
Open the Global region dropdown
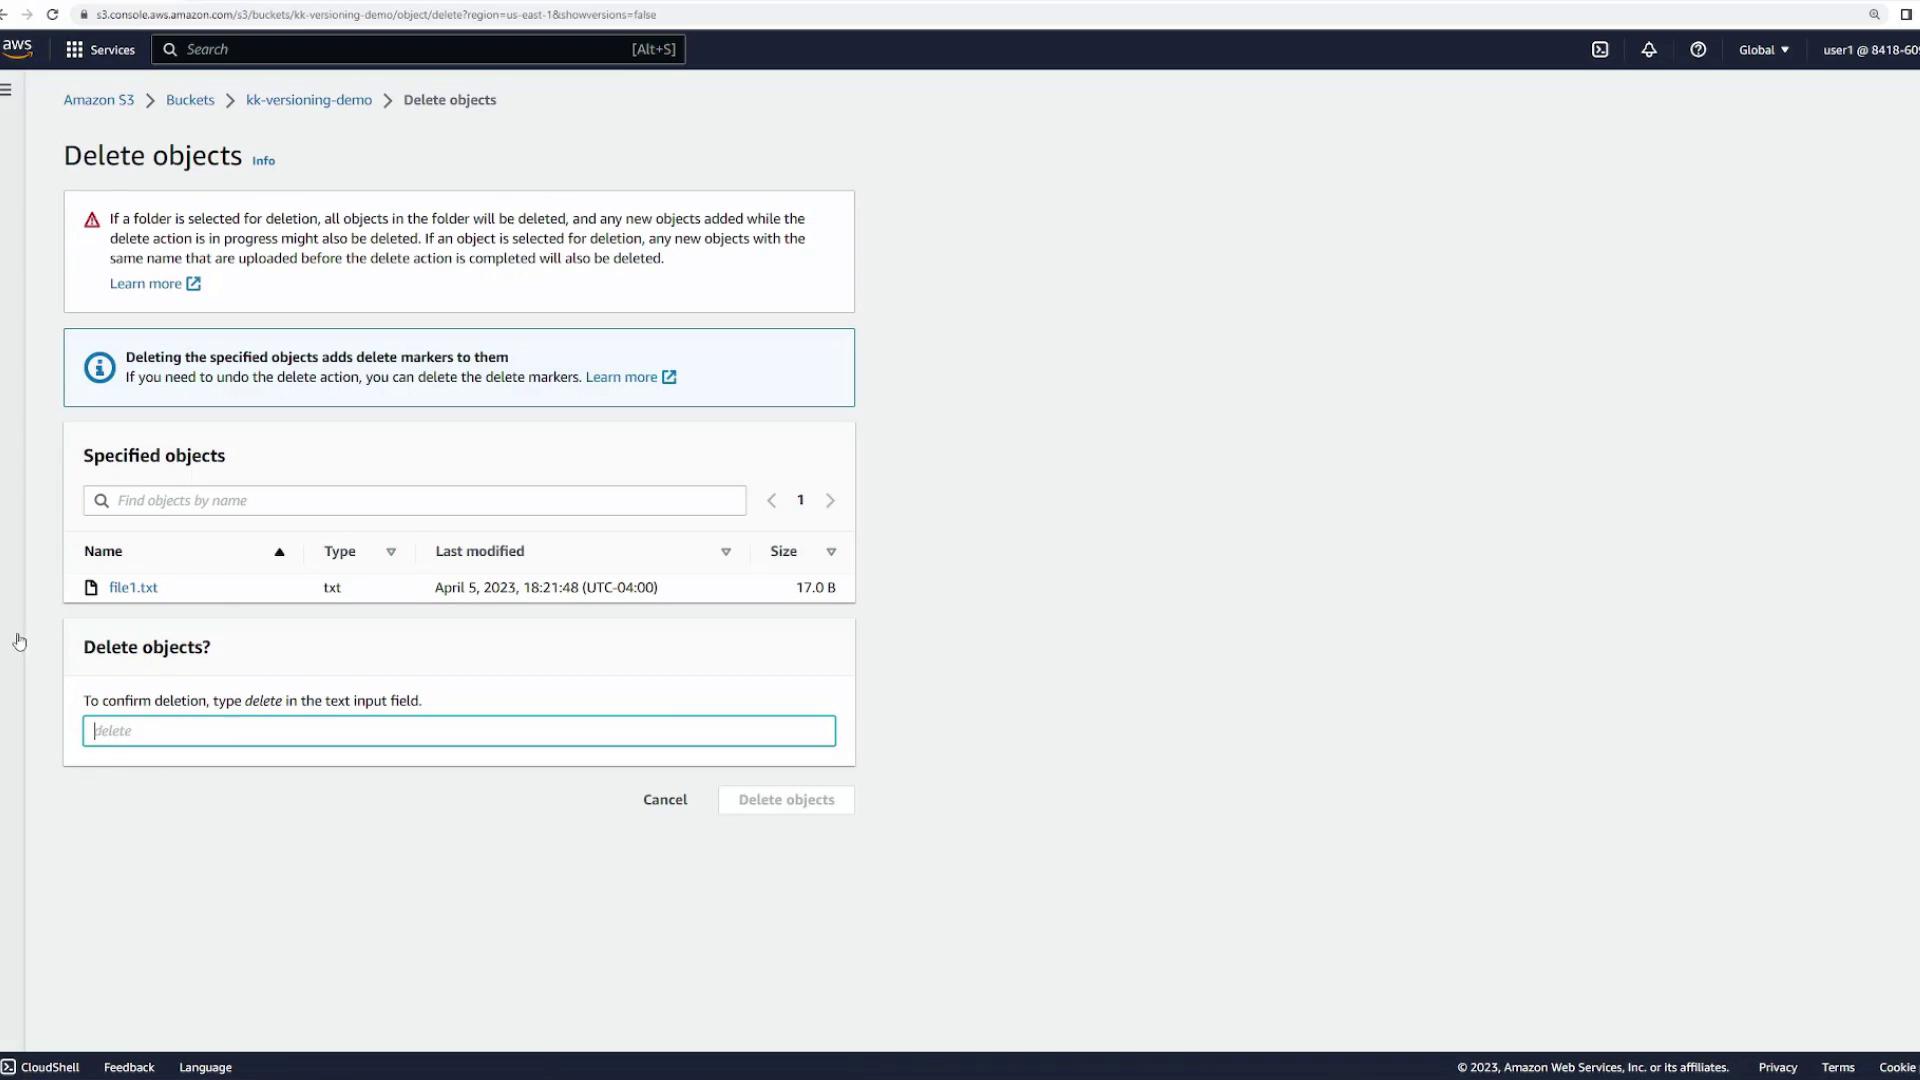coord(1763,50)
